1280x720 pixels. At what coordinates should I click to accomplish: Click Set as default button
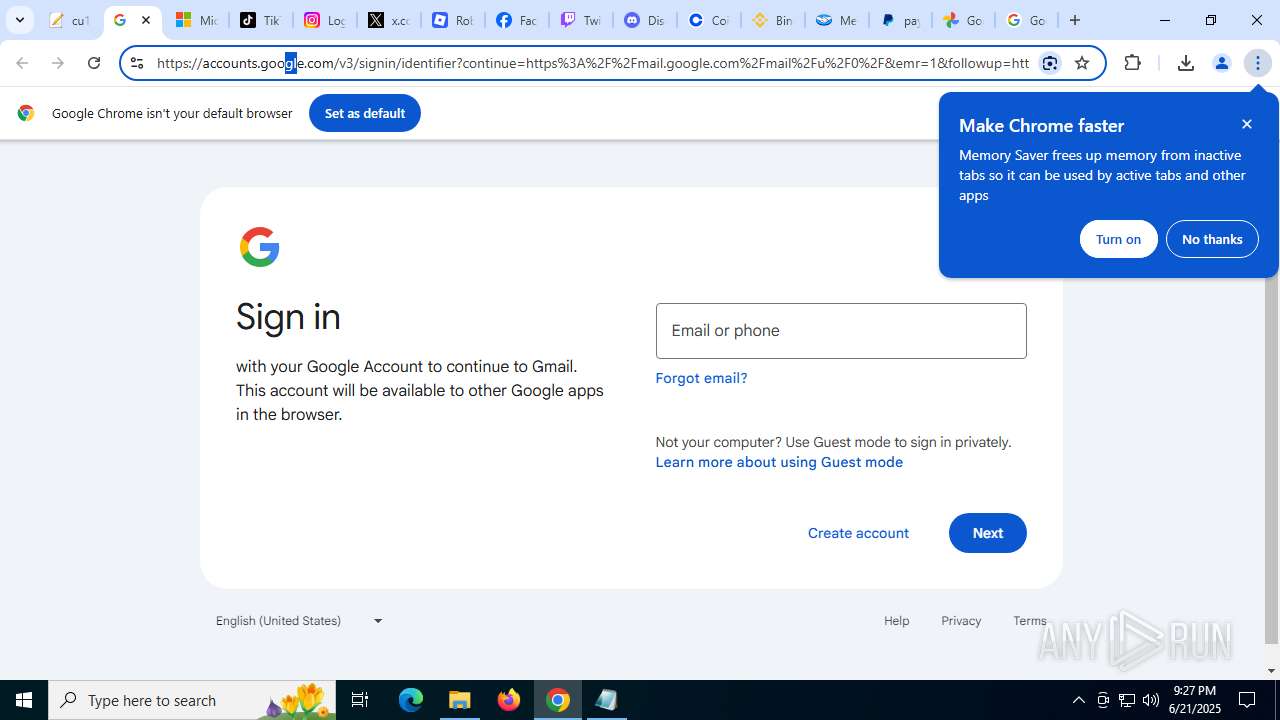[x=365, y=113]
